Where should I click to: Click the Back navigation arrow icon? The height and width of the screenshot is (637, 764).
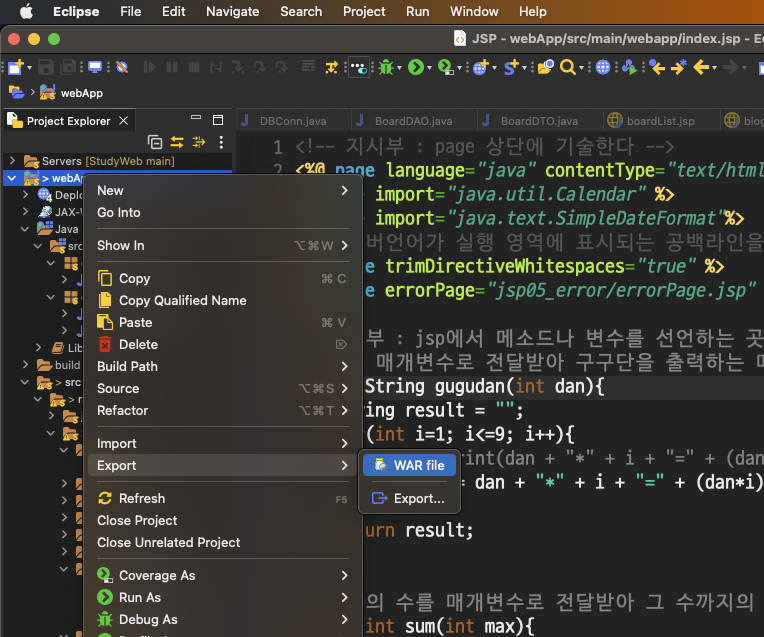(701, 67)
